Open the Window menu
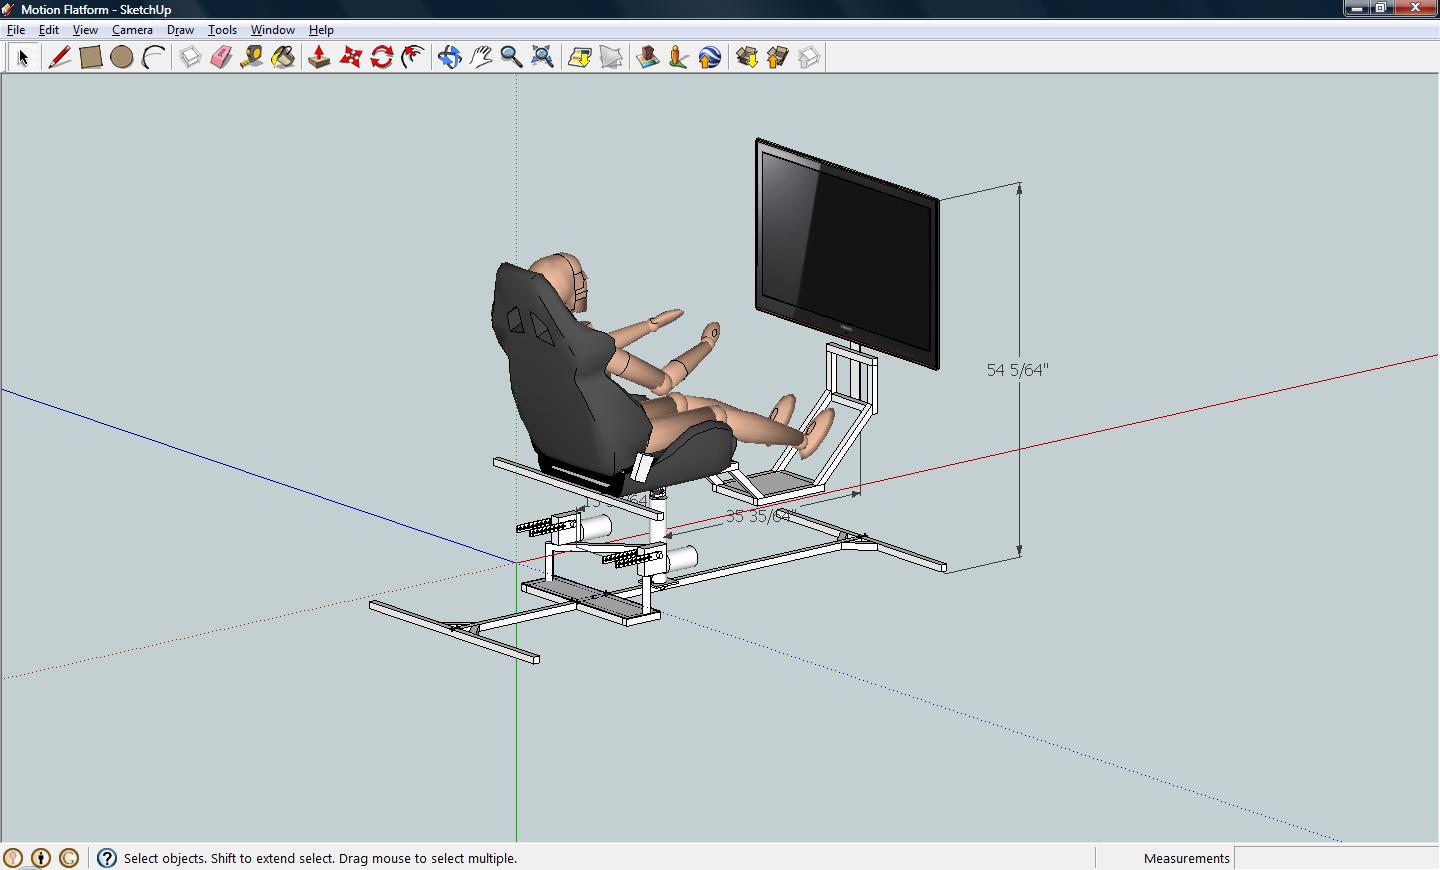This screenshot has width=1440, height=870. click(x=272, y=30)
